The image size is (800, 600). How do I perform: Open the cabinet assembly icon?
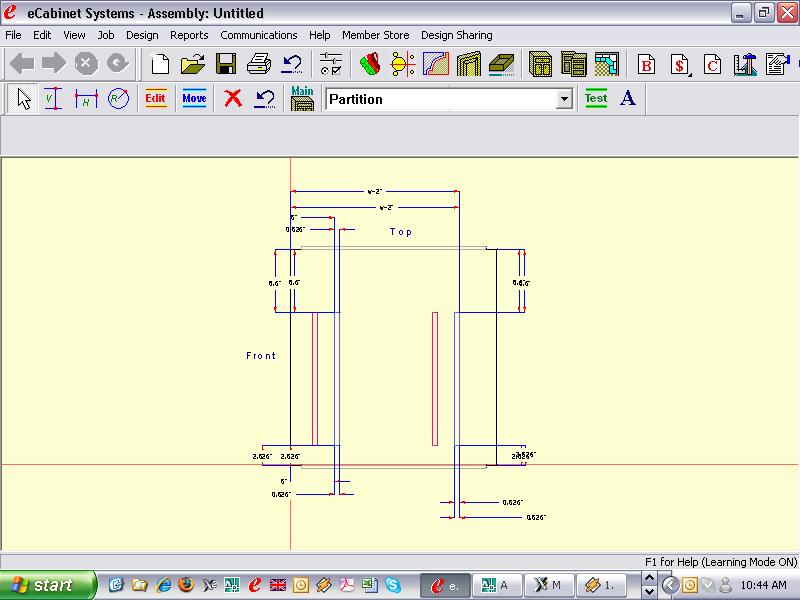pos(573,64)
